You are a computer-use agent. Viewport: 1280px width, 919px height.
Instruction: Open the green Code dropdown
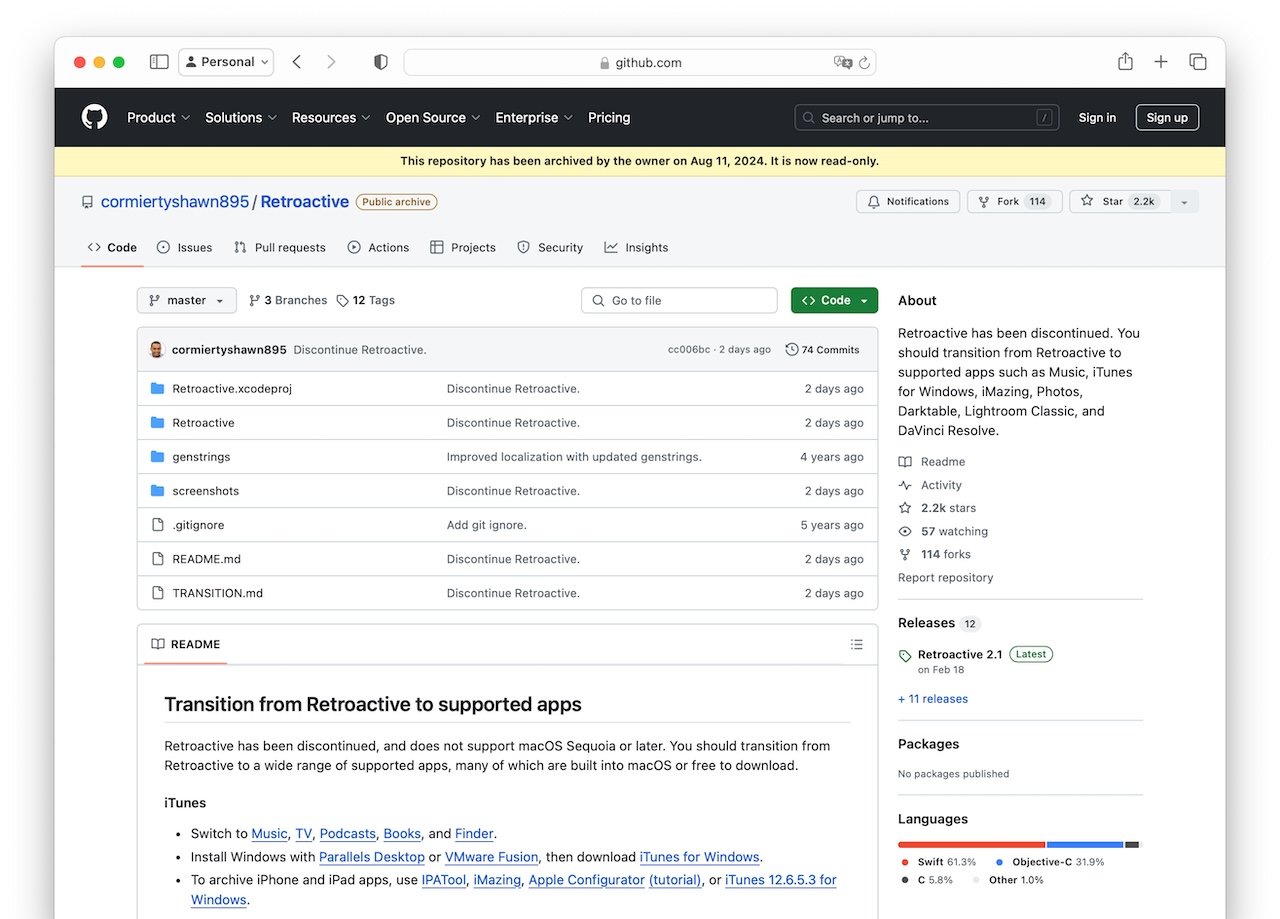pos(834,300)
